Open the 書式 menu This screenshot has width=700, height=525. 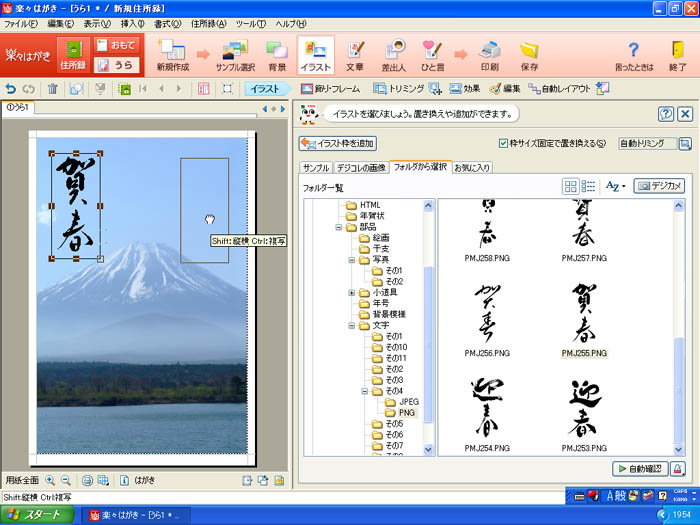pos(166,23)
